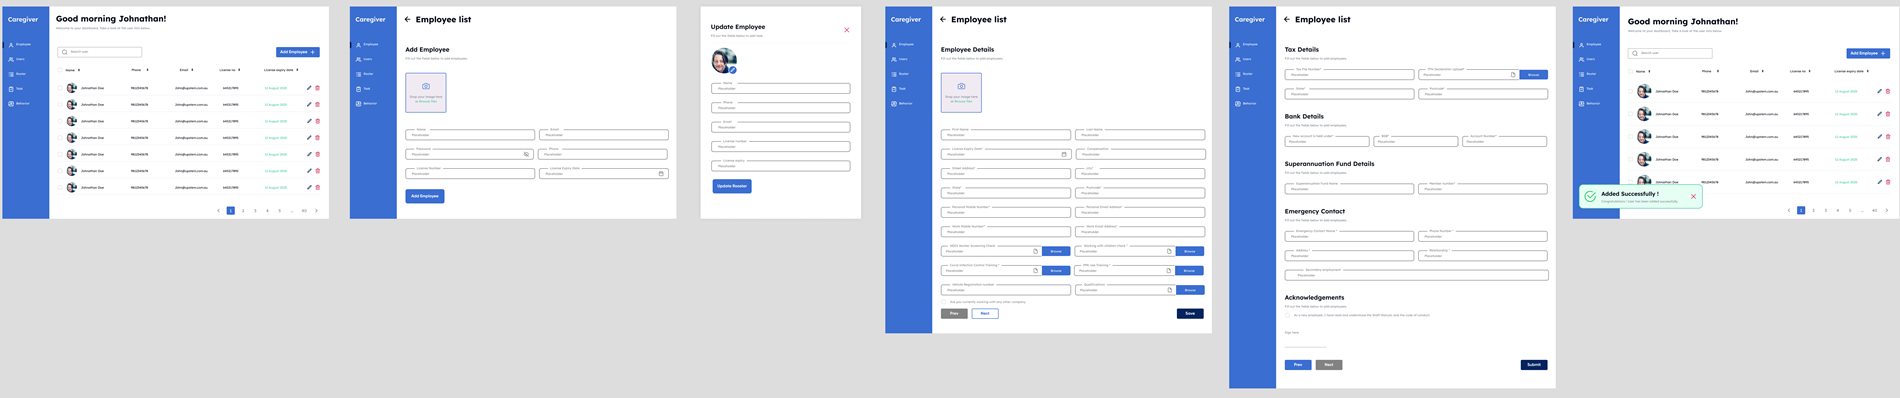1900x398 pixels.
Task: Click back arrow on Employee Details screen
Action: pyautogui.click(x=943, y=19)
